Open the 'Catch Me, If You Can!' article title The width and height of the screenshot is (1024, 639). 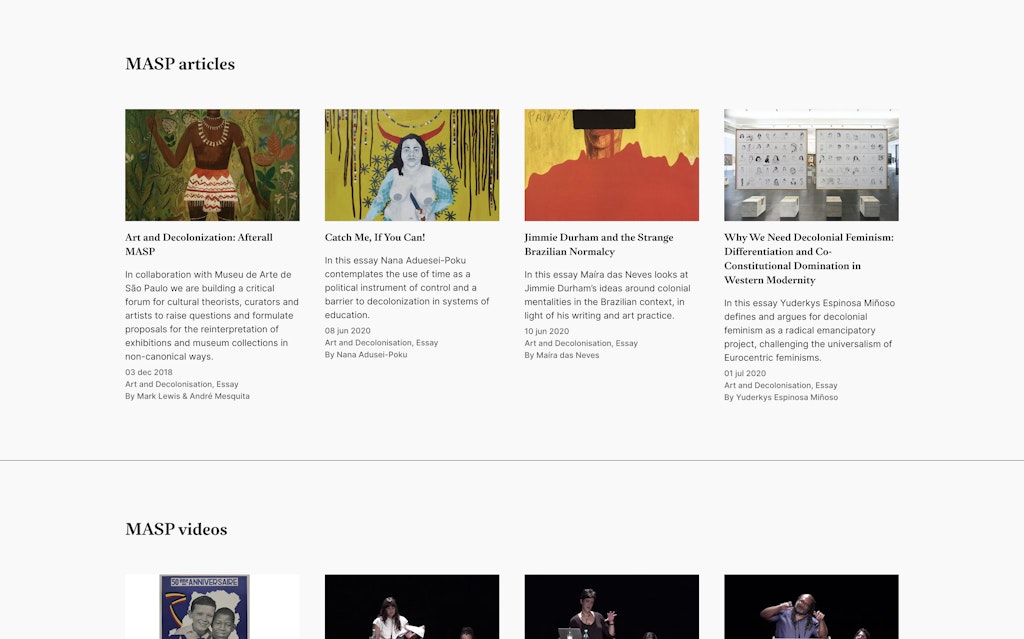click(x=375, y=238)
